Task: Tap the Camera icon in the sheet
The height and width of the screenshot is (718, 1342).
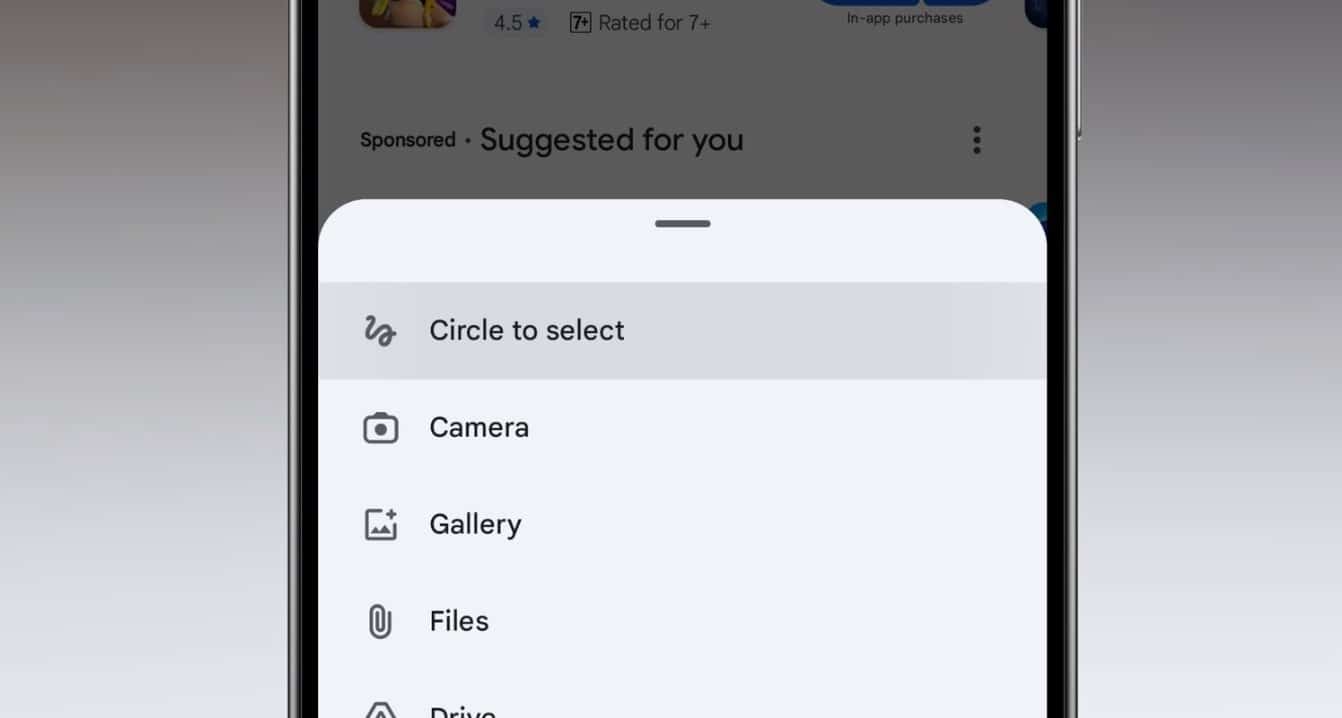Action: [x=380, y=428]
